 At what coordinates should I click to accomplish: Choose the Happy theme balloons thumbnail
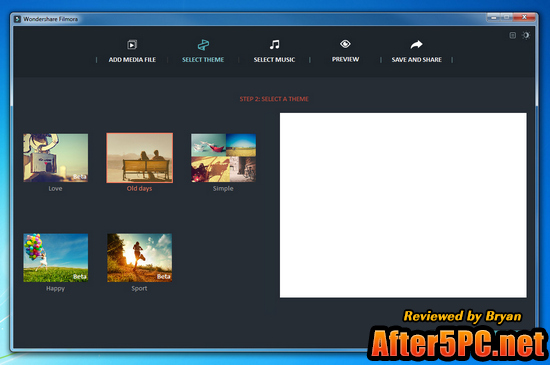tap(56, 258)
